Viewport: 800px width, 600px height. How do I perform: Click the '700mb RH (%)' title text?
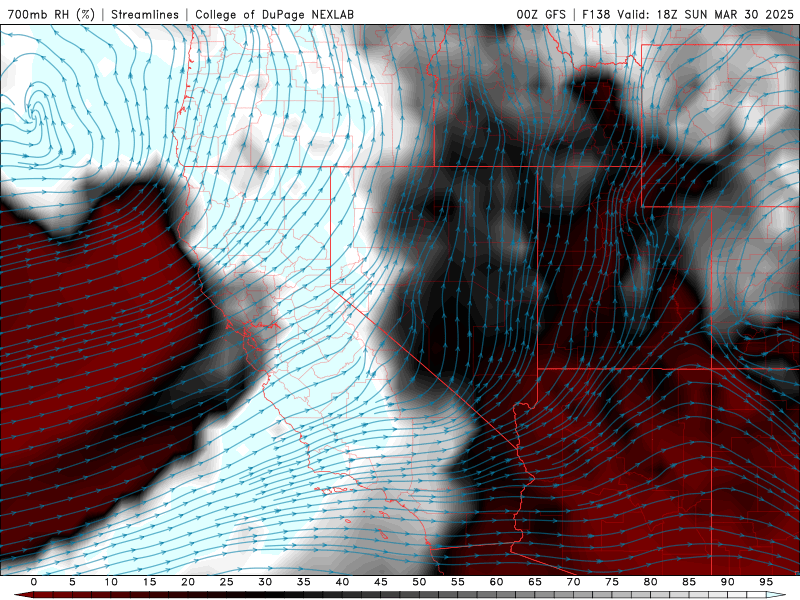[51, 14]
